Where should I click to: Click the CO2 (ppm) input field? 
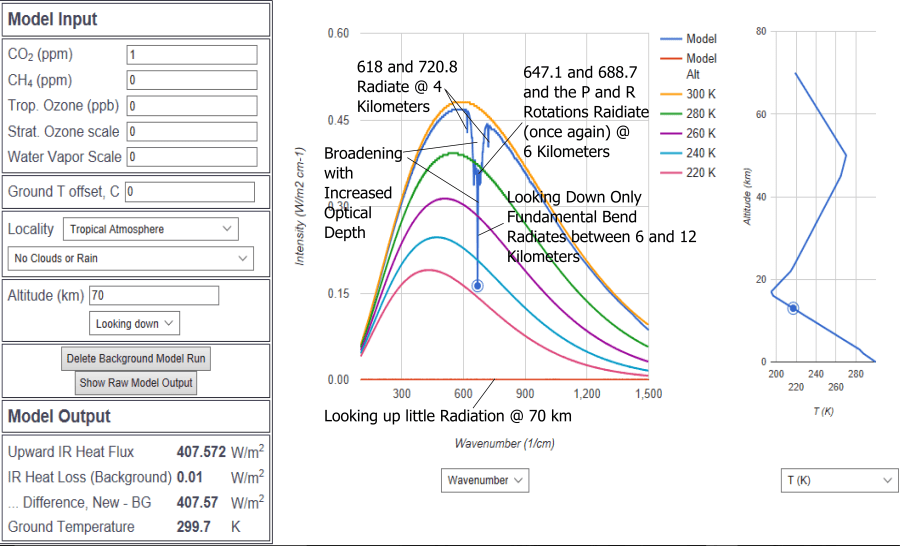[192, 54]
